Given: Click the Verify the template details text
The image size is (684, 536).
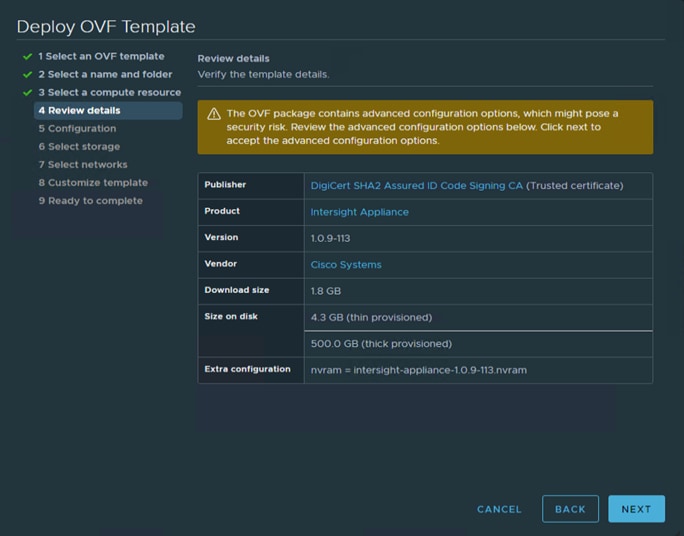Looking at the screenshot, I should [263, 74].
